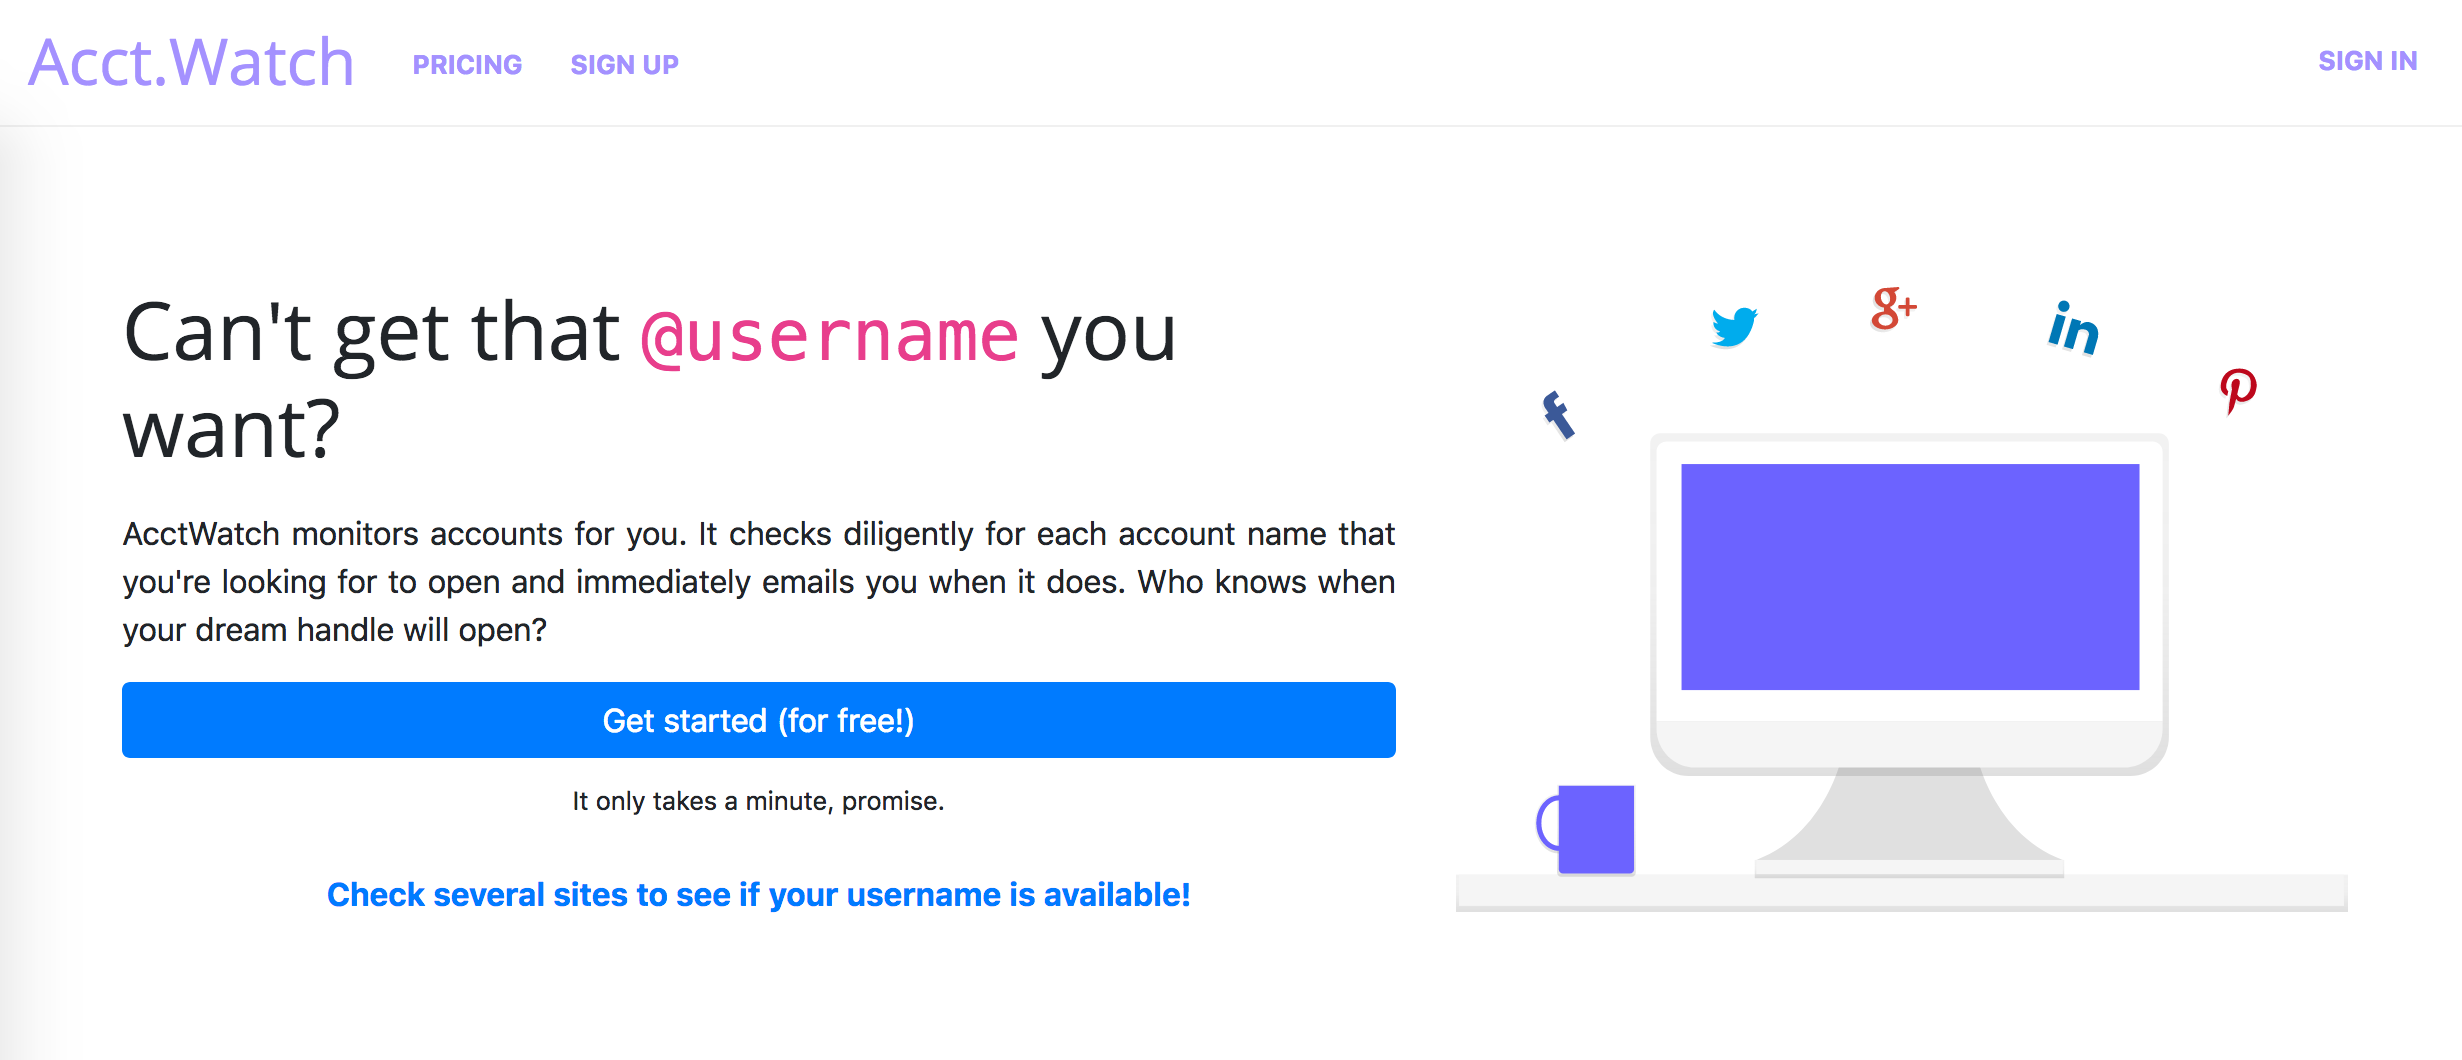The width and height of the screenshot is (2462, 1060).
Task: Click the Pinterest icon
Action: [2238, 390]
